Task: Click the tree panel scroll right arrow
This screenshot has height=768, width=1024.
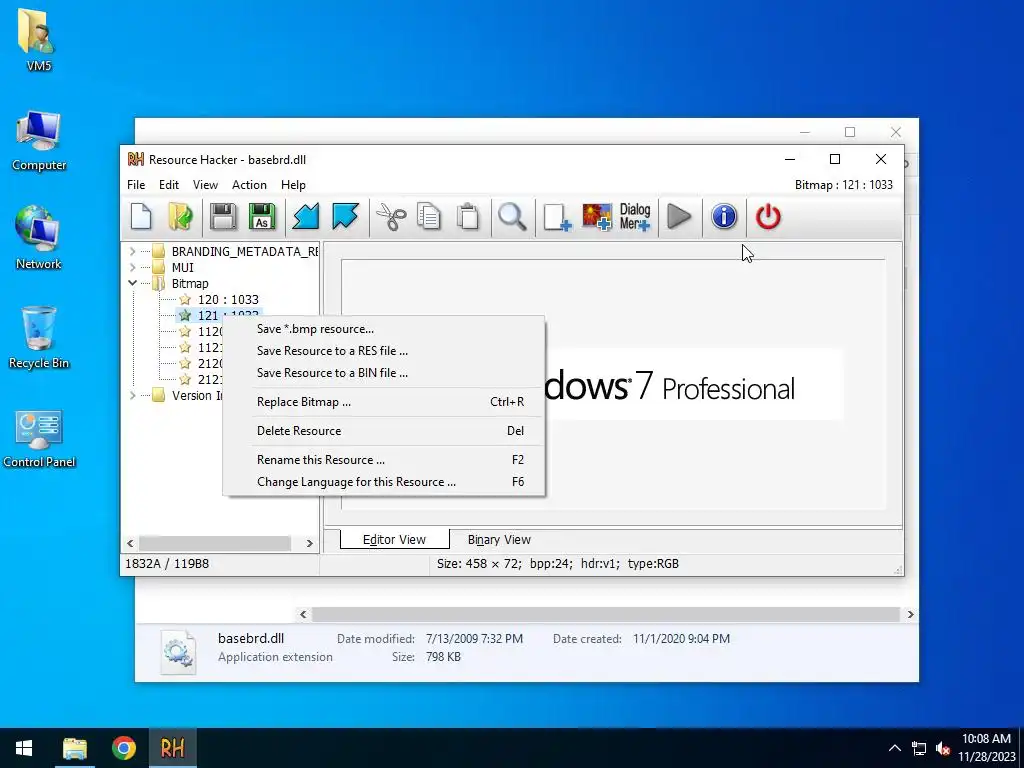Action: 310,543
